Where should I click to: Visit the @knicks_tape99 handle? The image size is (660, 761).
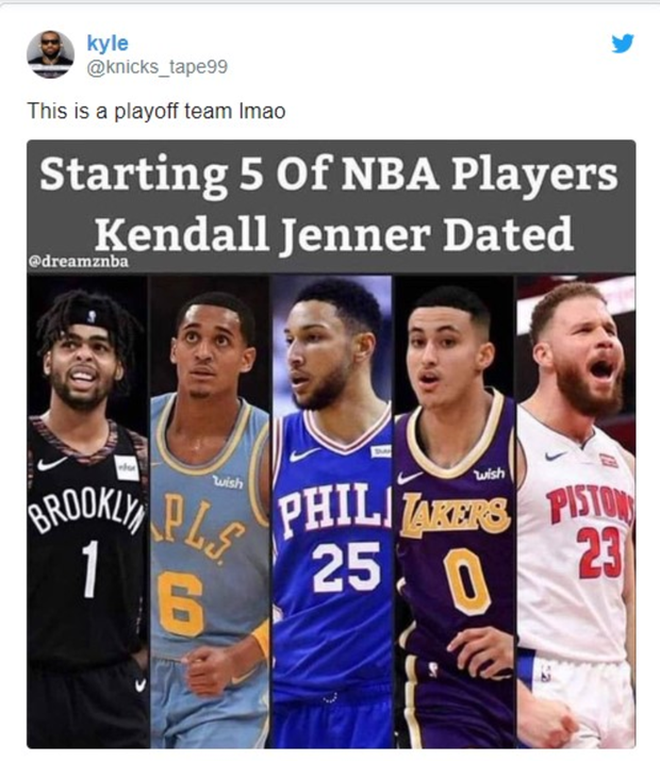coord(157,67)
